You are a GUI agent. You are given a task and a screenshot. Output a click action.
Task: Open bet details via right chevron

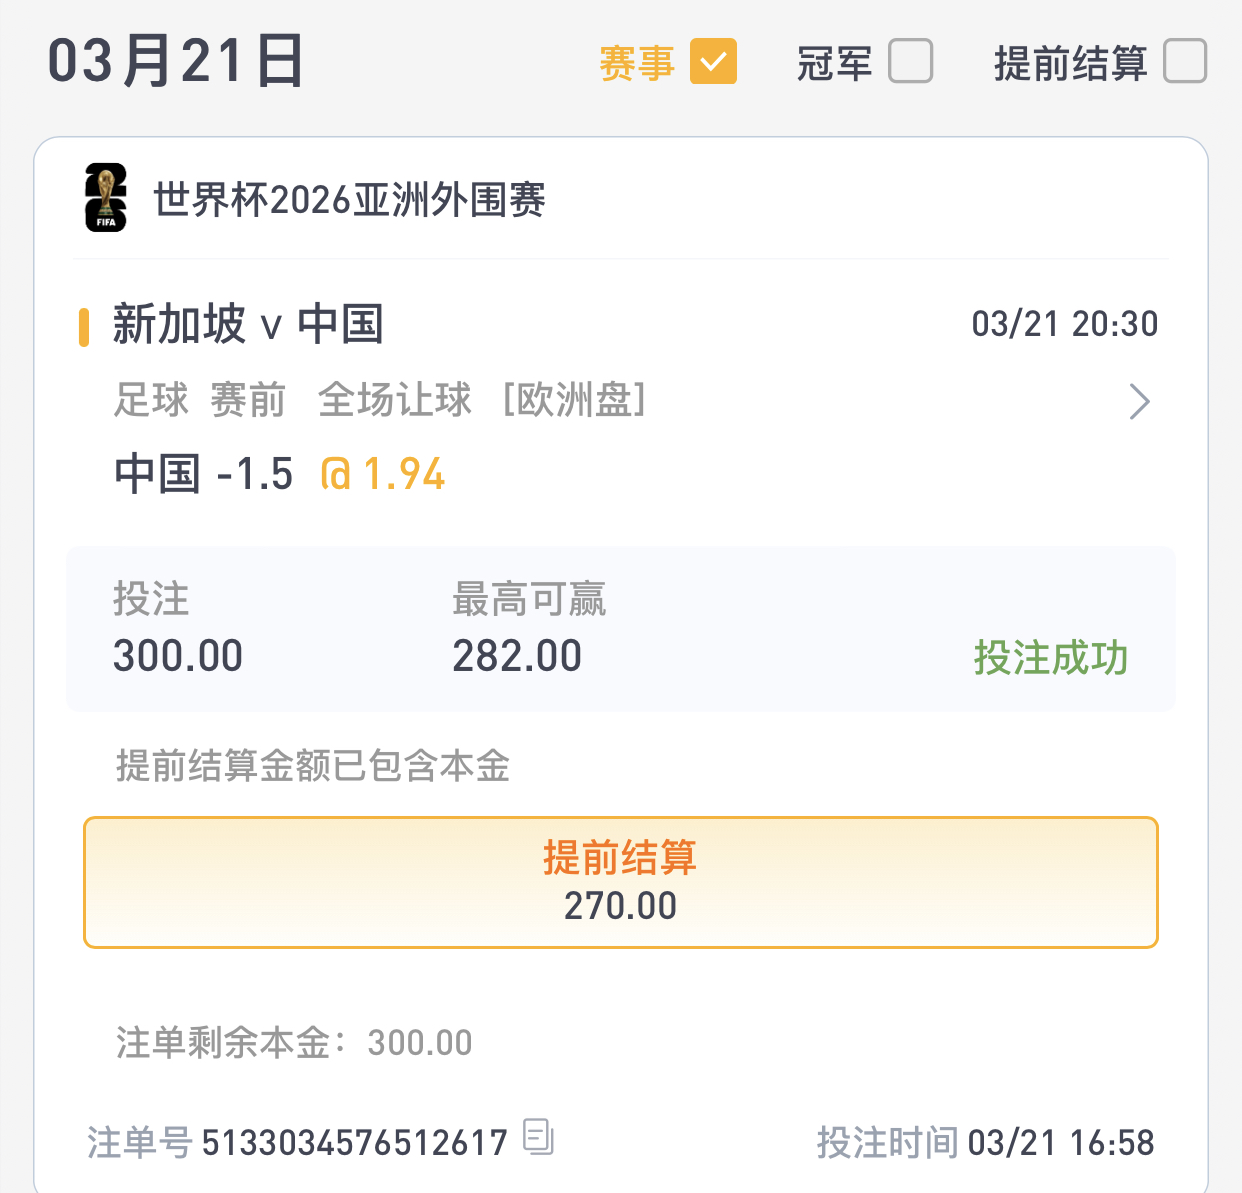tap(1139, 402)
